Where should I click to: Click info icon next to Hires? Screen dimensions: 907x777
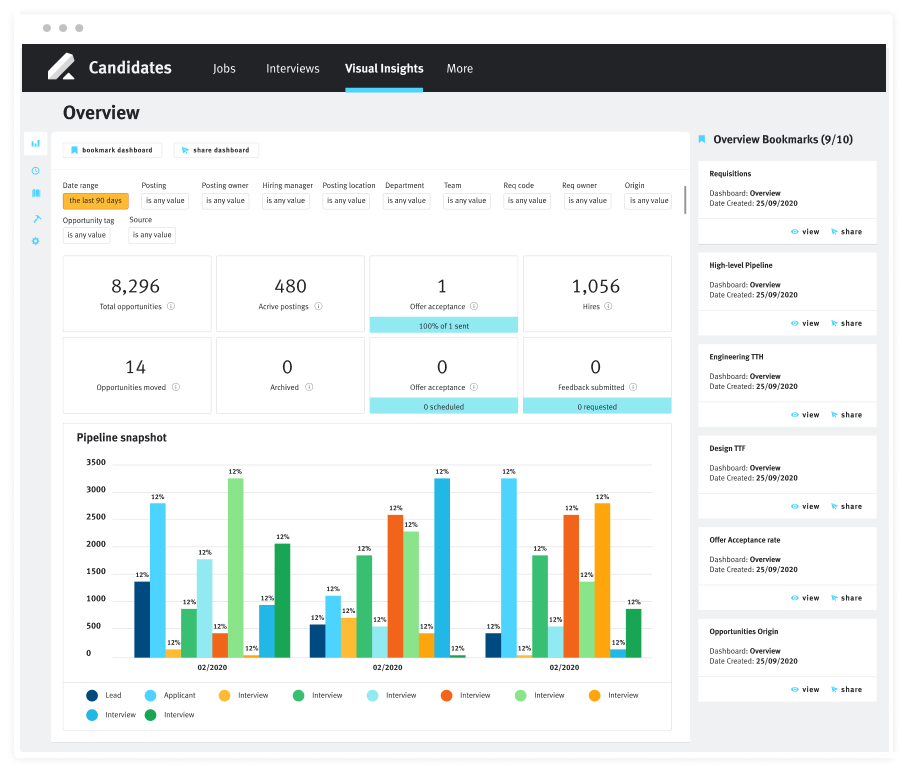pyautogui.click(x=610, y=307)
